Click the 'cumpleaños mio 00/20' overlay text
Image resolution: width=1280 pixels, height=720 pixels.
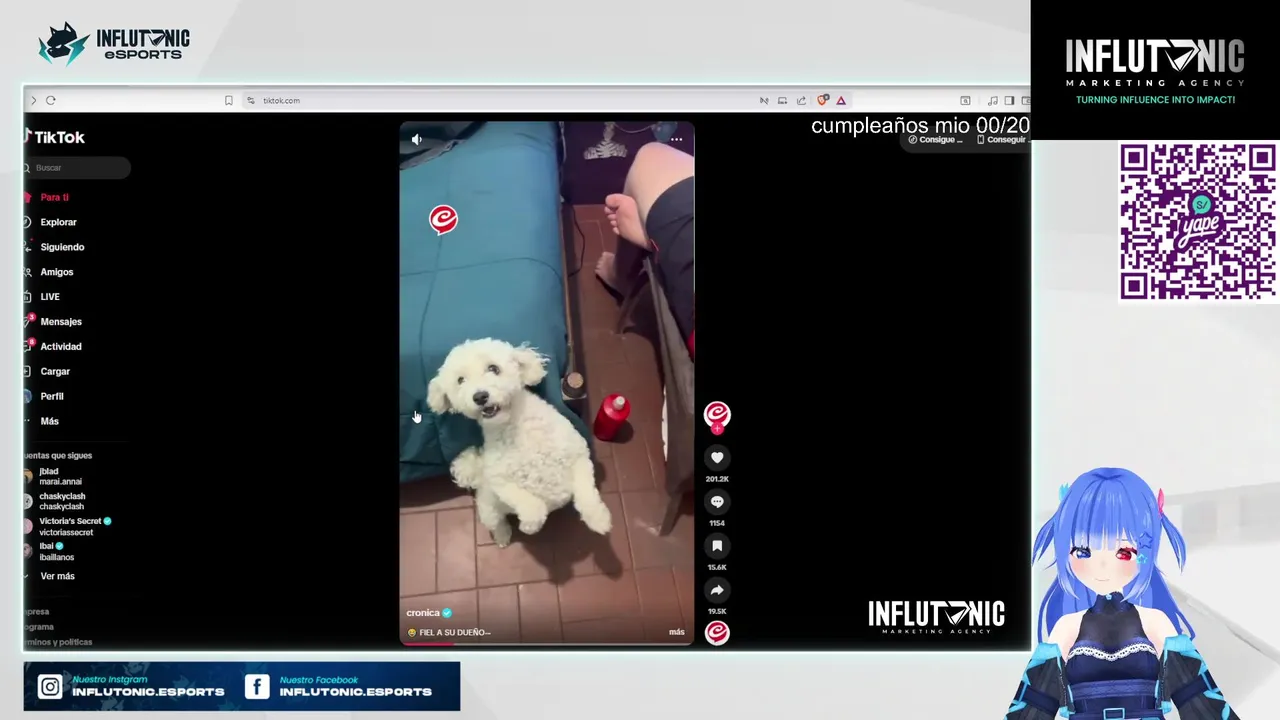(920, 126)
